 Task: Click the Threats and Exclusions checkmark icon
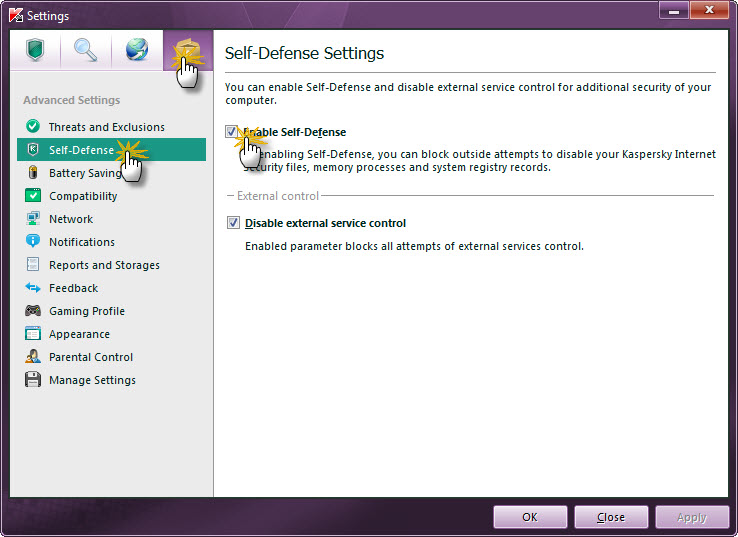(x=32, y=126)
